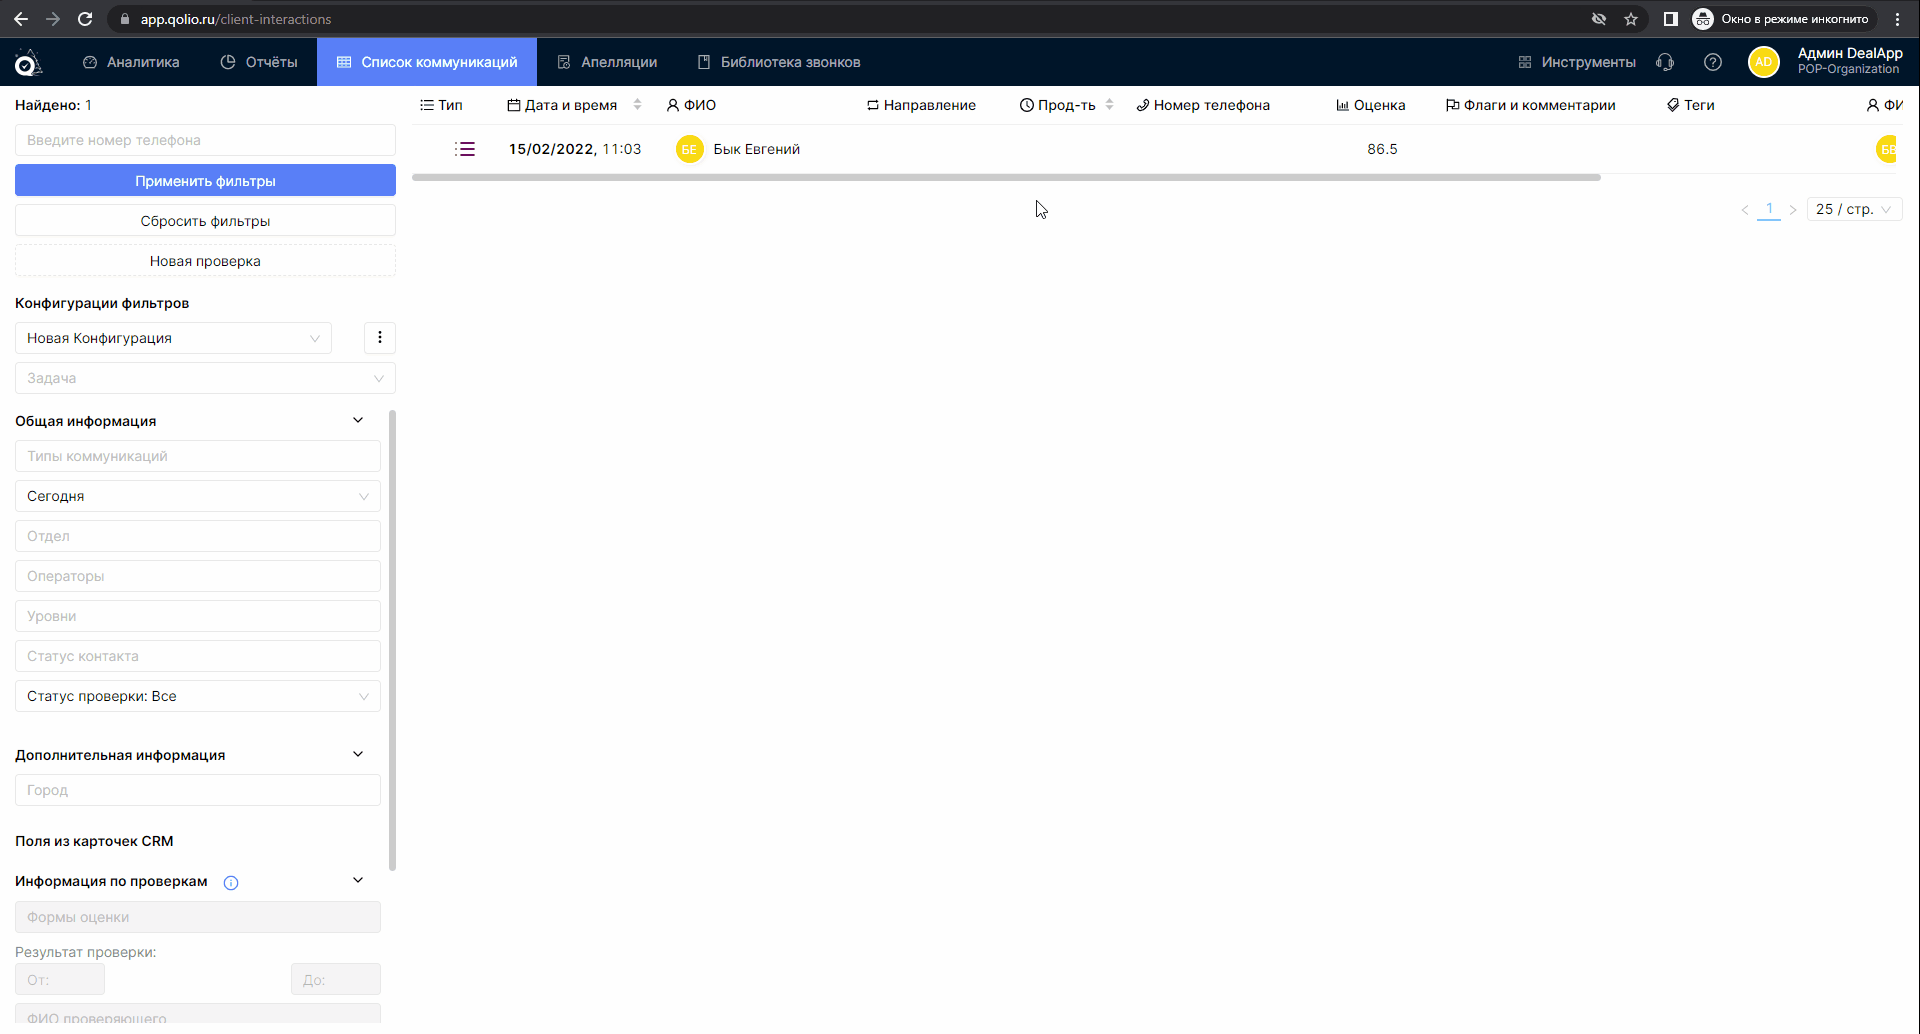Sort by Дата и время column
Viewport: 1920px width, 1034px height.
coord(637,105)
